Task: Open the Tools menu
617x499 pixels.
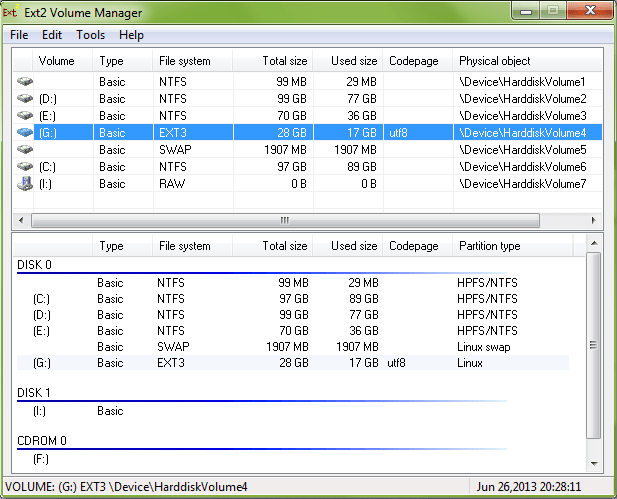Action: 91,35
